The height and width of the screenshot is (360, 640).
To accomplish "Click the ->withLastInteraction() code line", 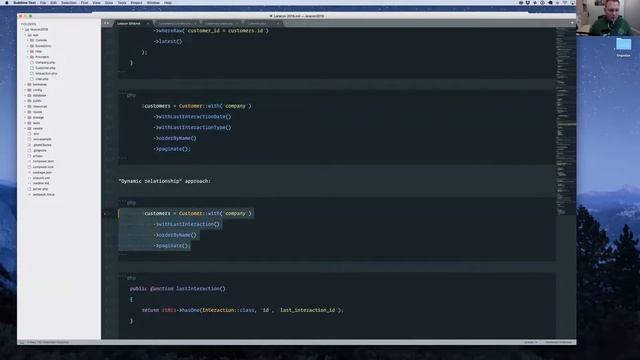I will pos(187,224).
